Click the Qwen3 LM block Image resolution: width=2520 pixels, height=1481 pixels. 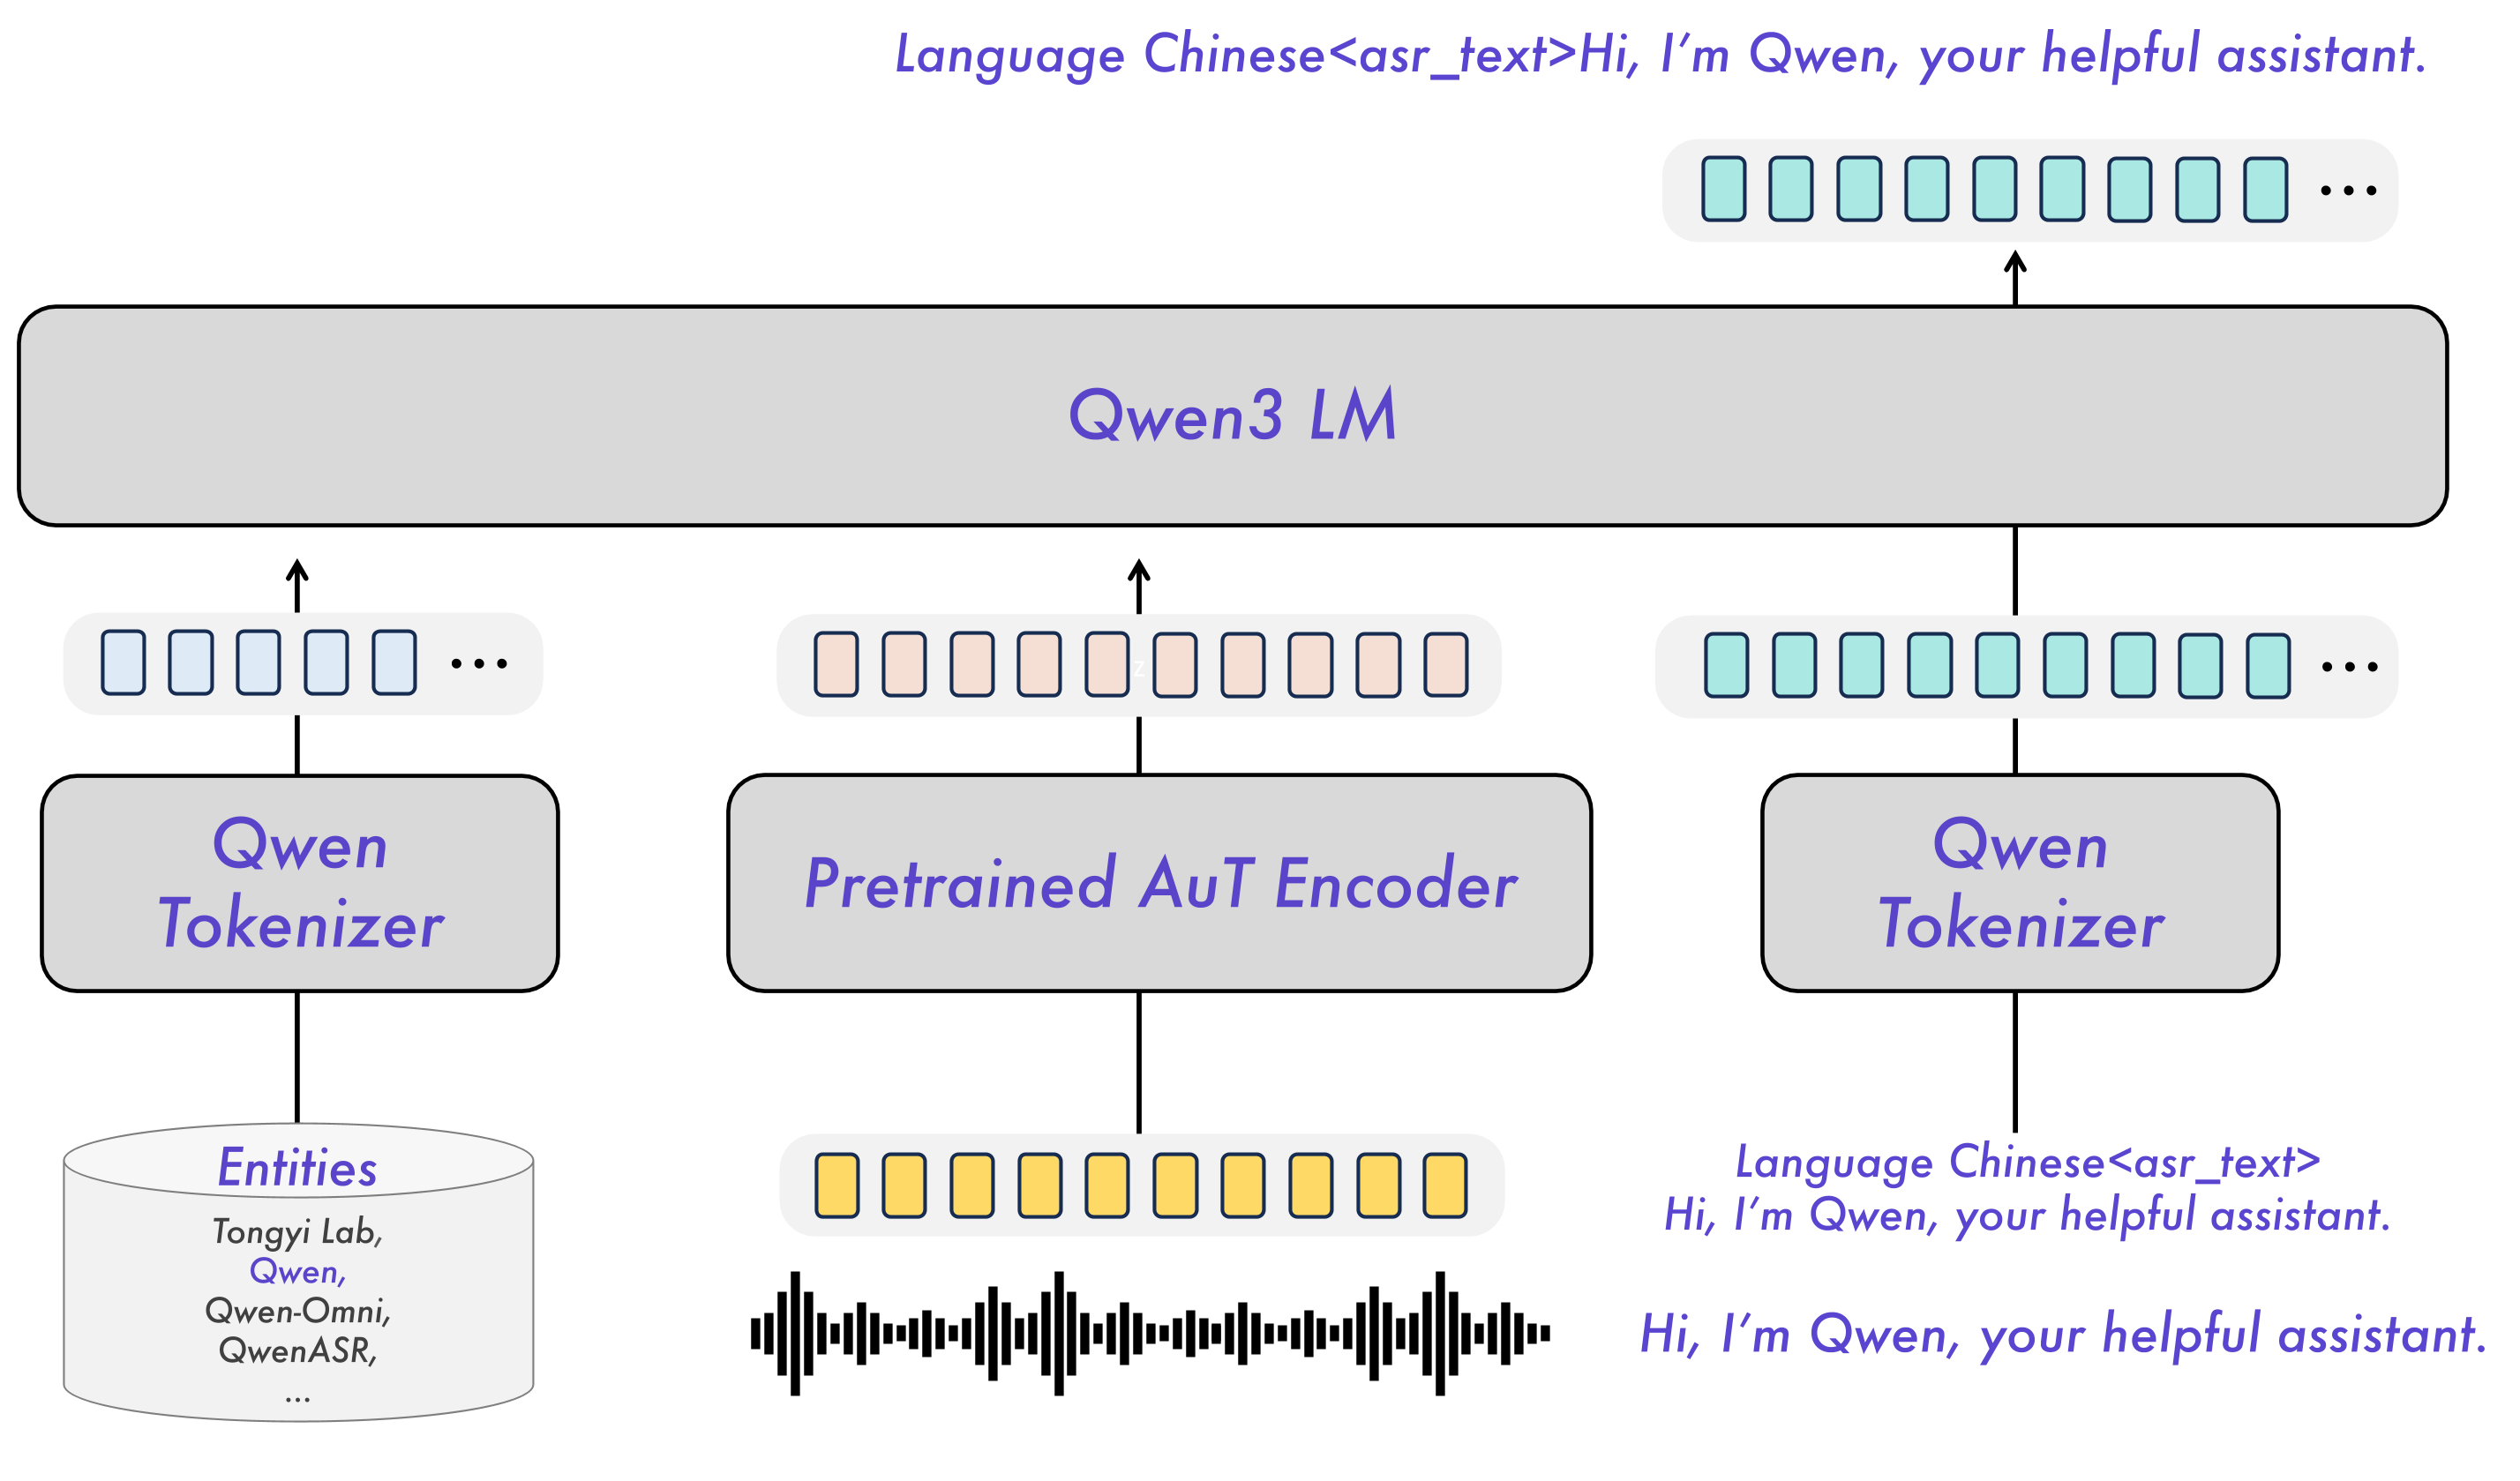pos(1232,416)
